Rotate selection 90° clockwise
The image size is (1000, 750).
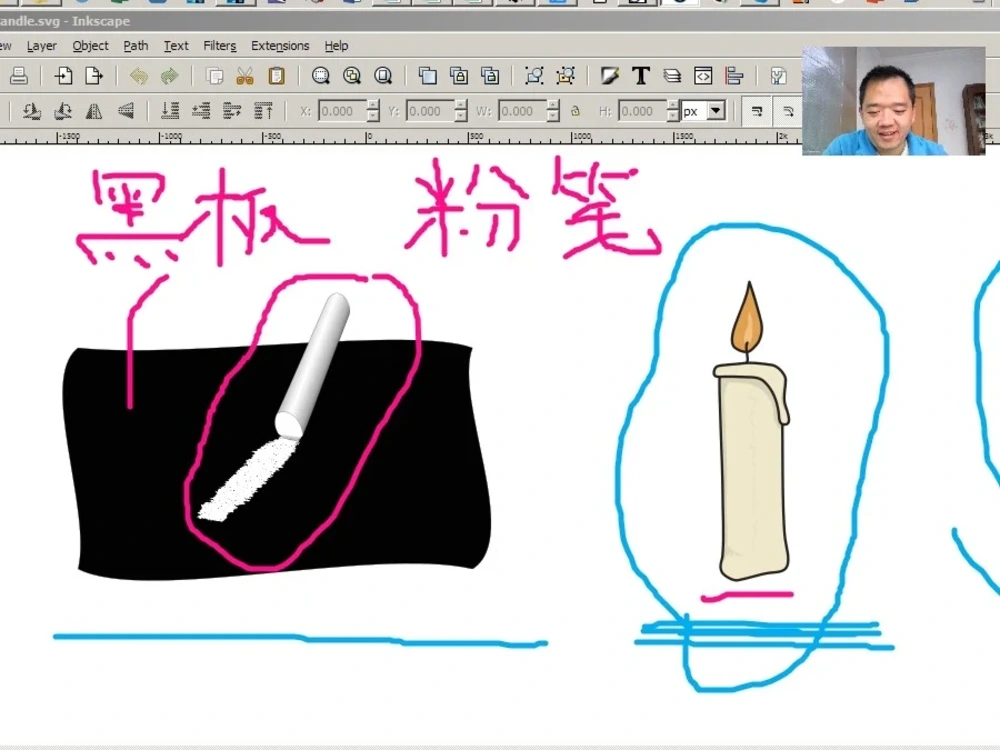(62, 112)
